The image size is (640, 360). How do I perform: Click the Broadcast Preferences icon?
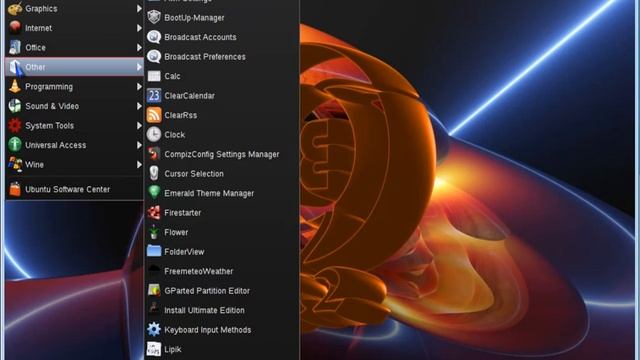tap(154, 56)
